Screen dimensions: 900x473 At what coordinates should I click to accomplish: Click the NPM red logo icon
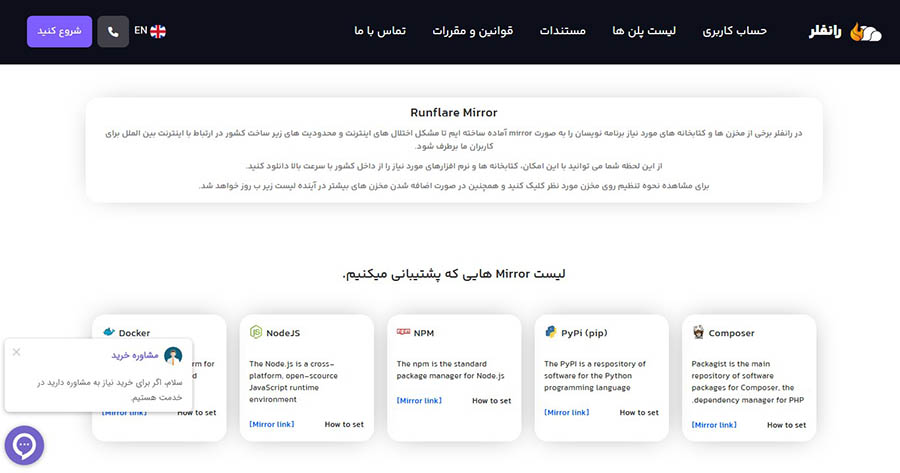coord(403,332)
